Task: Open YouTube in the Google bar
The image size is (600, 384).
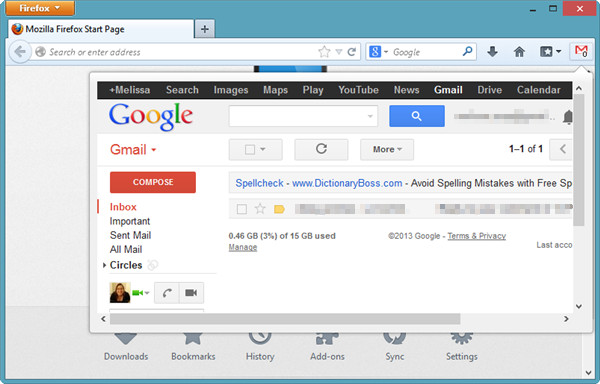Action: [359, 90]
